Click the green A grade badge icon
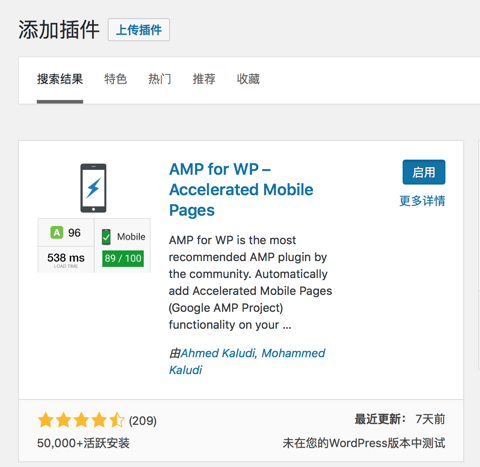480x467 pixels. (x=57, y=232)
